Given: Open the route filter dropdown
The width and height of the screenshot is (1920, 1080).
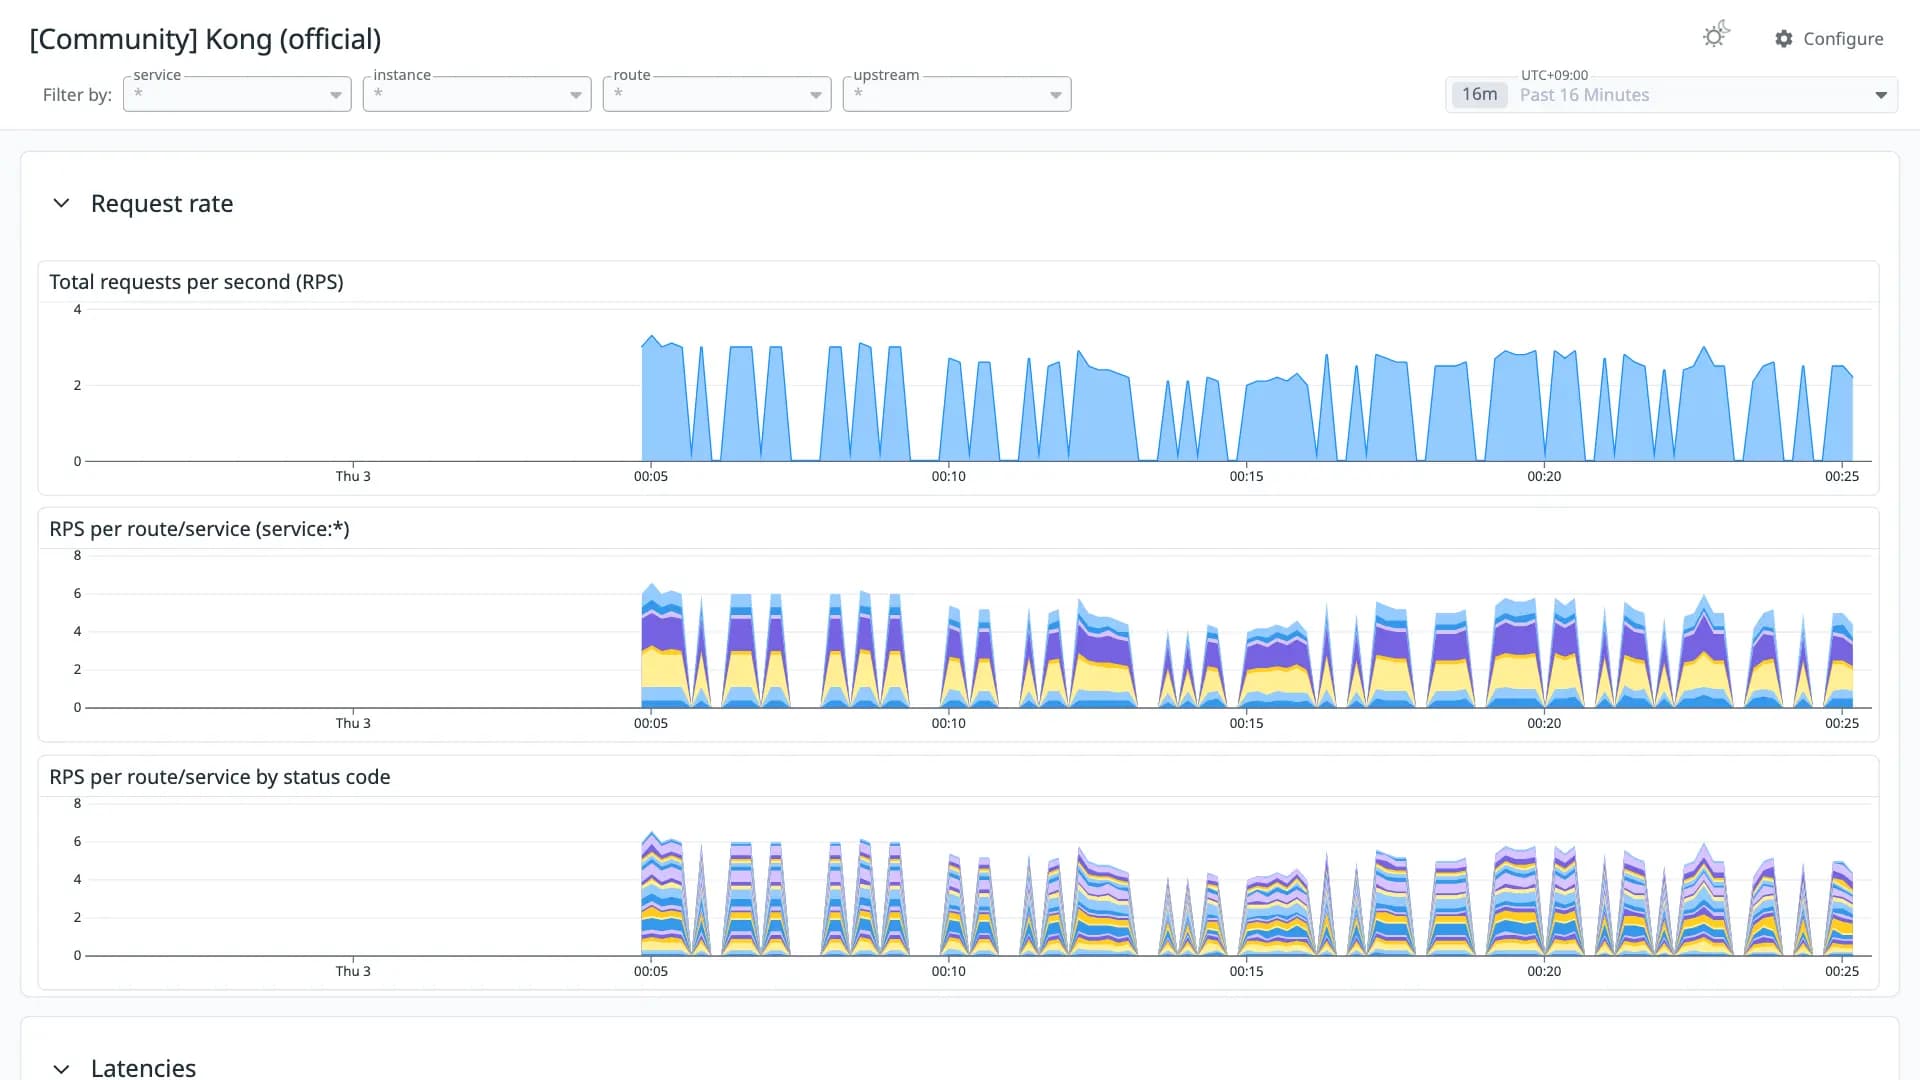Looking at the screenshot, I should coord(717,94).
